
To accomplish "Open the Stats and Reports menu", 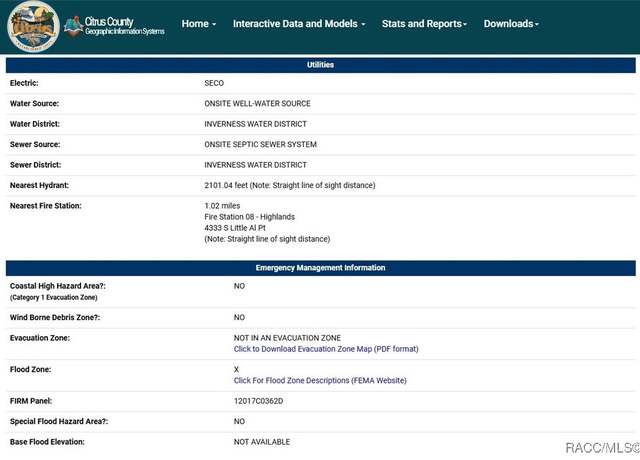I will click(424, 24).
